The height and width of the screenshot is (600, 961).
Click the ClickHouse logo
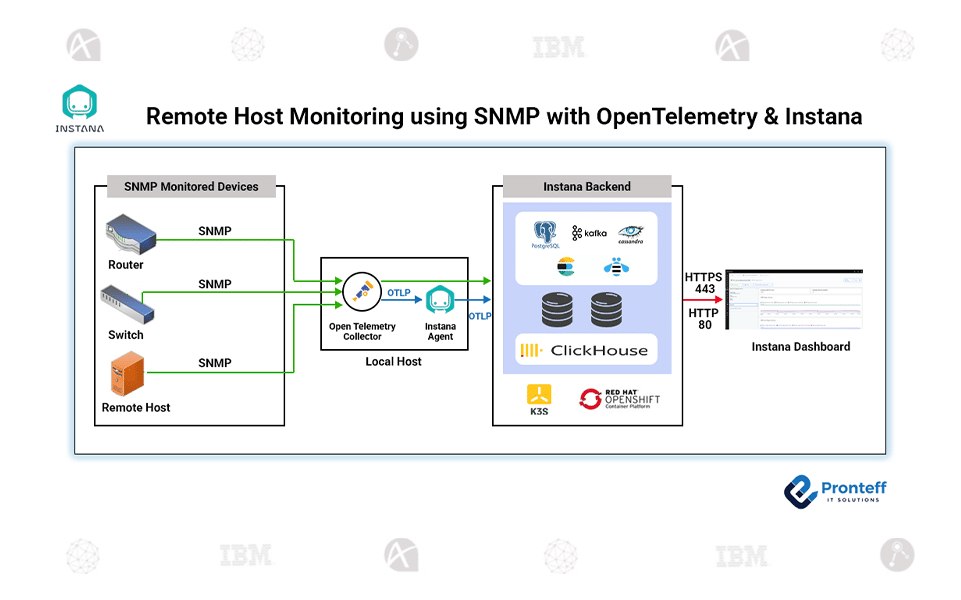click(585, 349)
